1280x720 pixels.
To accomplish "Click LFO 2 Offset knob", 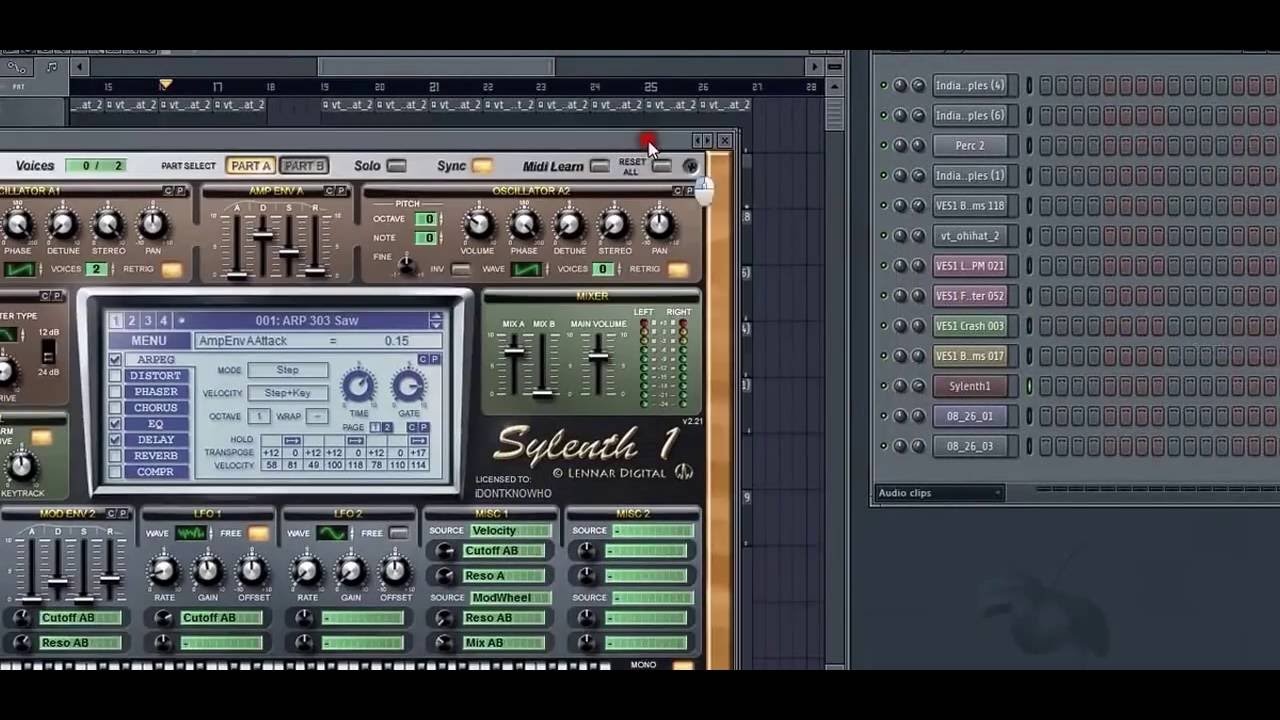I will [395, 572].
